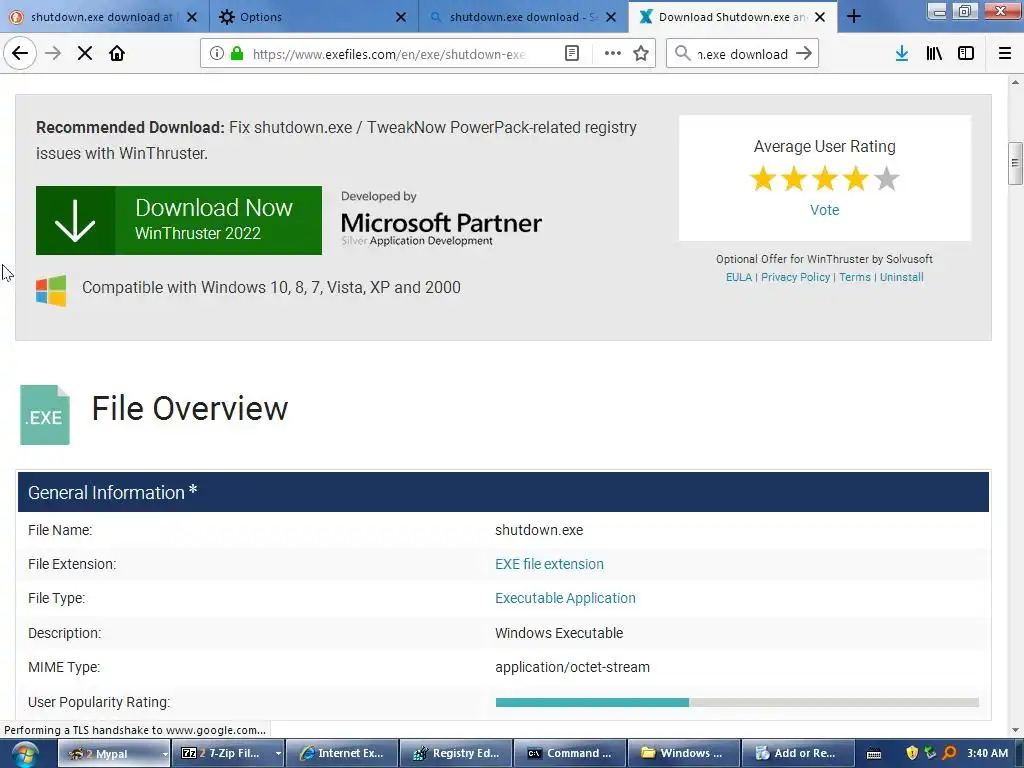The width and height of the screenshot is (1024, 768).
Task: Bookmark this page with the star icon
Action: pyautogui.click(x=641, y=54)
